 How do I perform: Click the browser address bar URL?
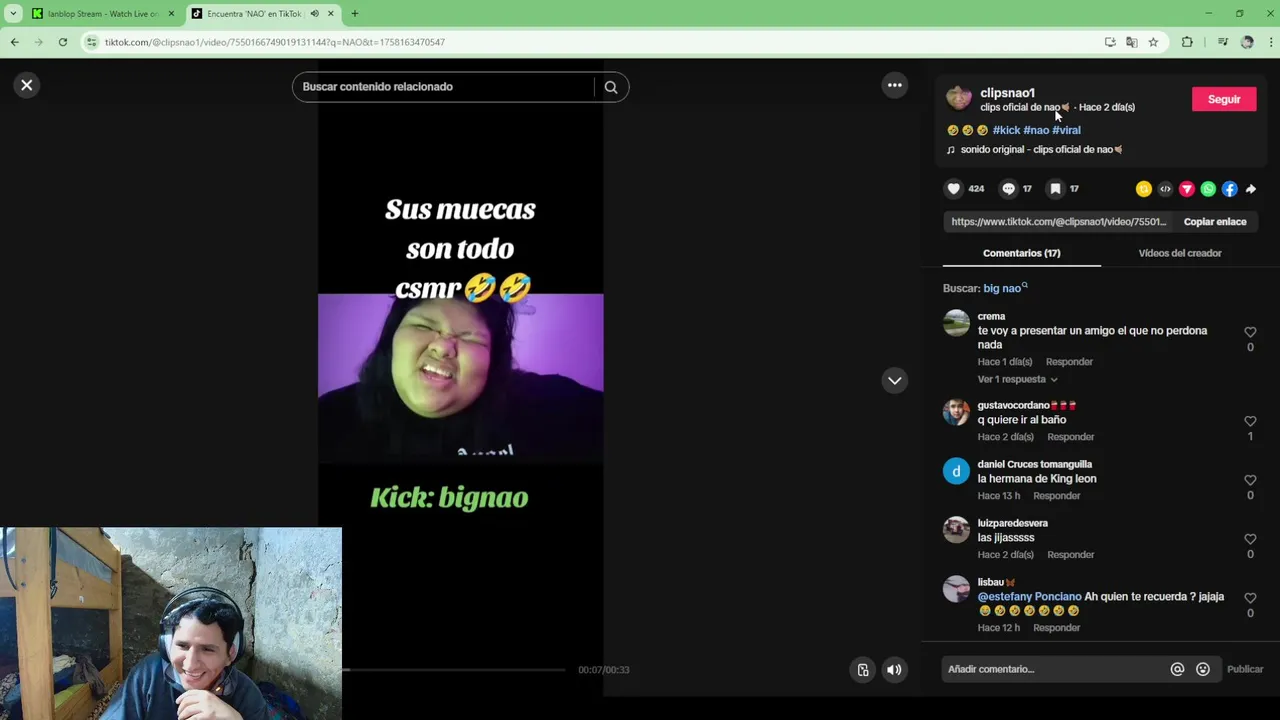point(275,42)
